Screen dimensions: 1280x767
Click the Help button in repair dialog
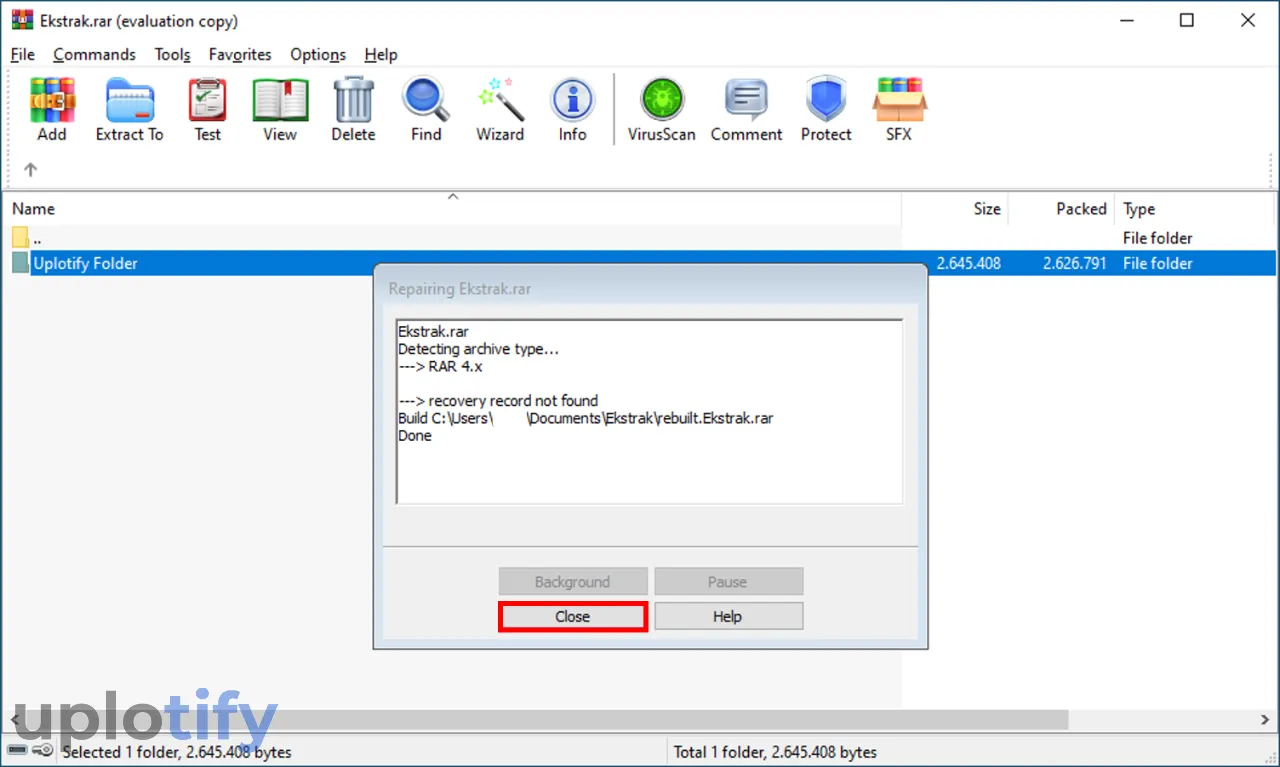point(728,616)
